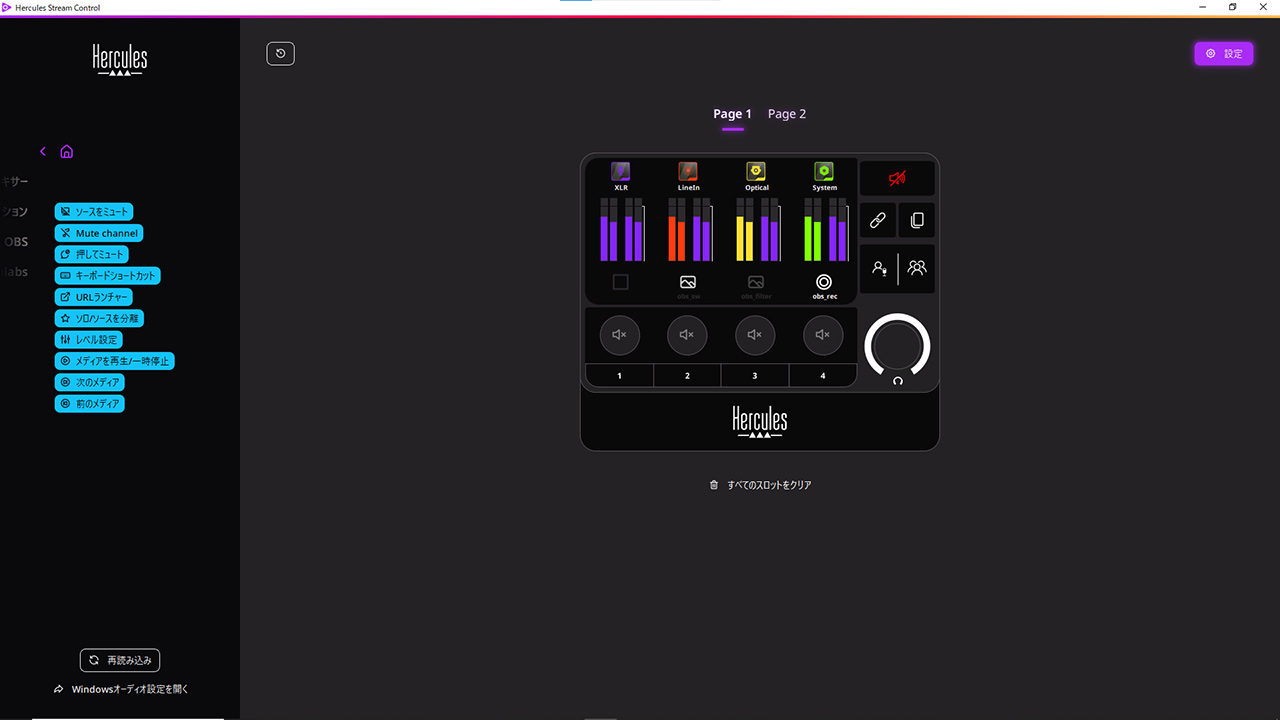
Task: Toggle mute button above slot 1
Action: [620, 335]
